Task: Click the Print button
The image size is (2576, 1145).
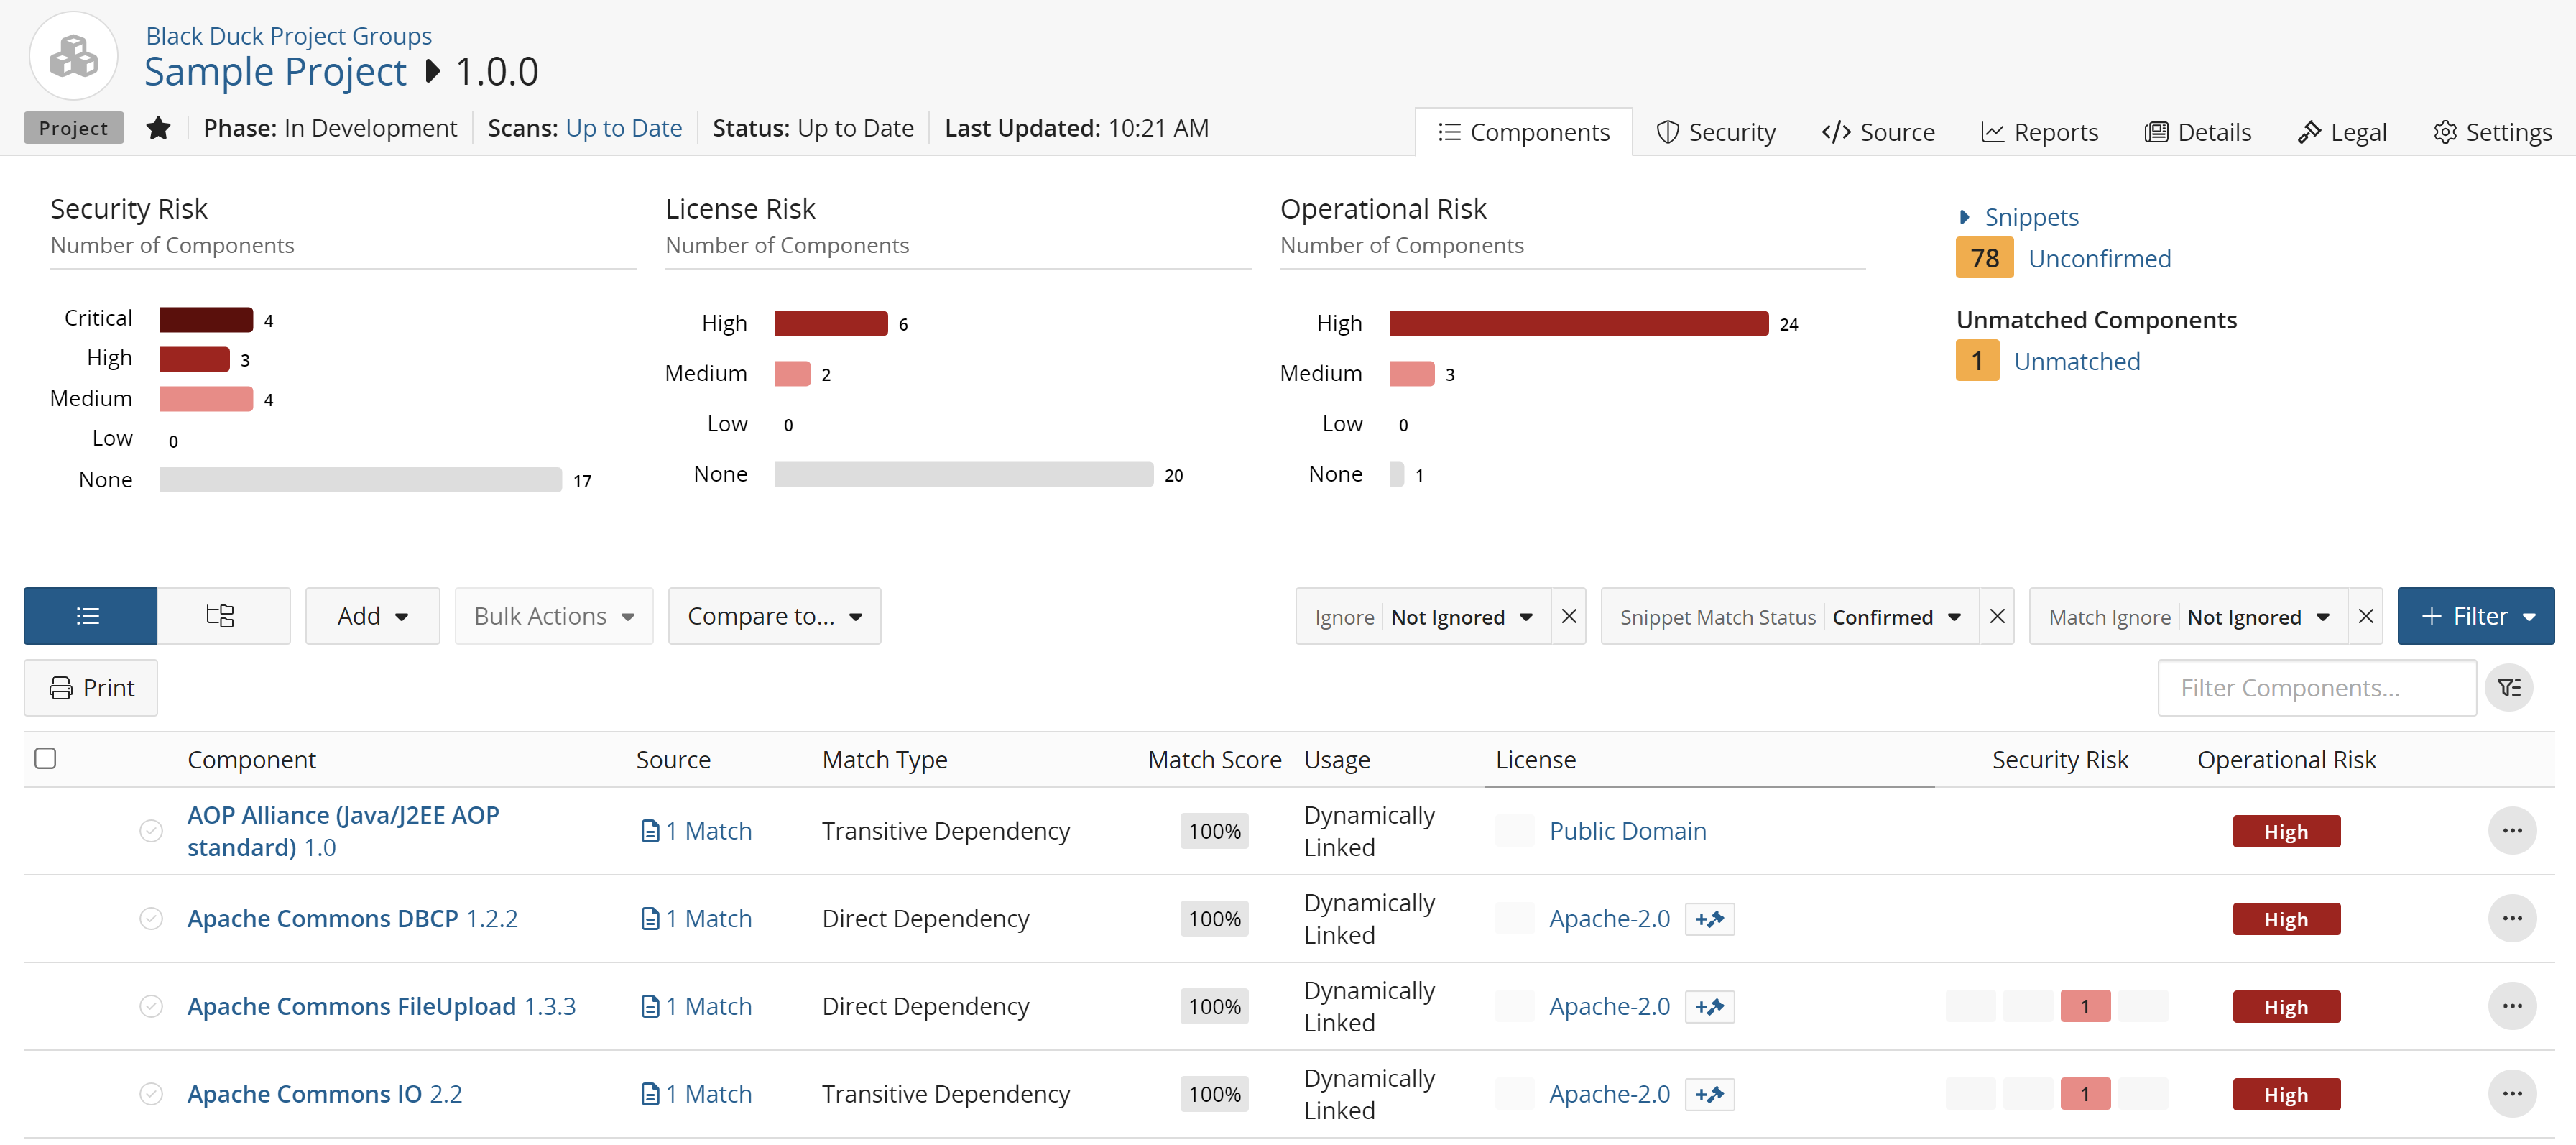Action: 91,688
